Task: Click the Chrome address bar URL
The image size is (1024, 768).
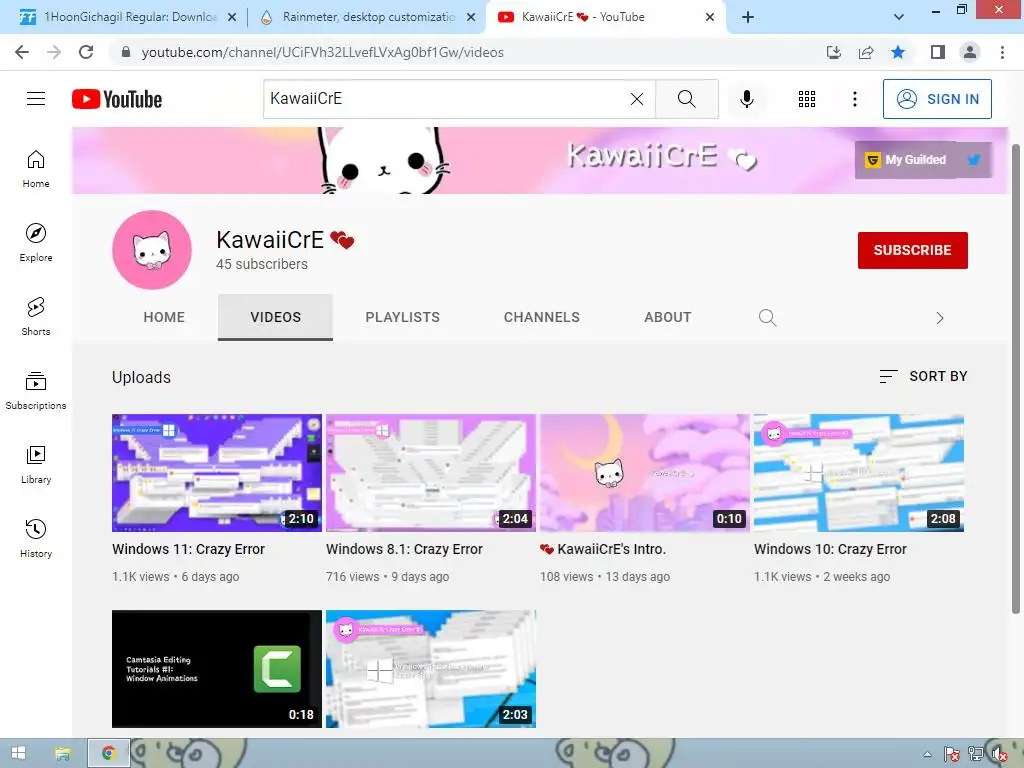Action: [322, 52]
